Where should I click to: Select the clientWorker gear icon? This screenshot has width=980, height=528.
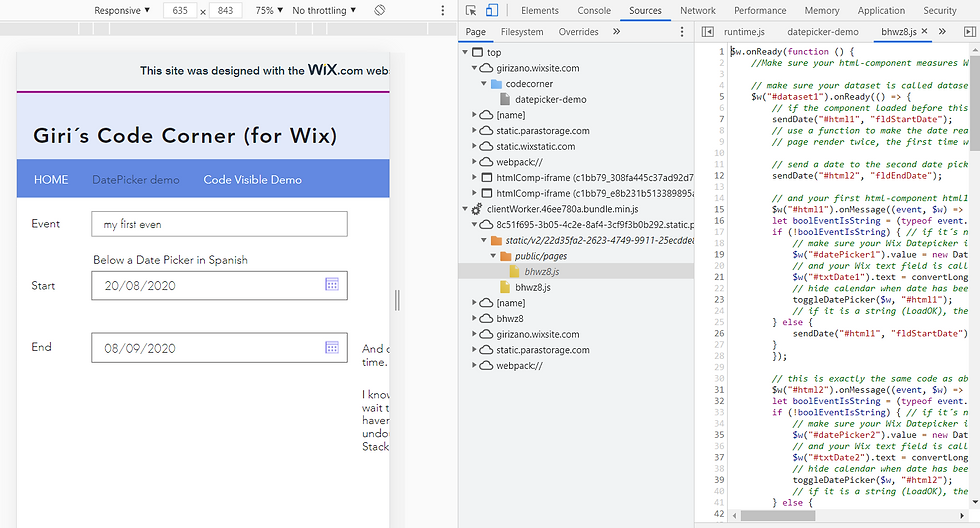pos(476,209)
